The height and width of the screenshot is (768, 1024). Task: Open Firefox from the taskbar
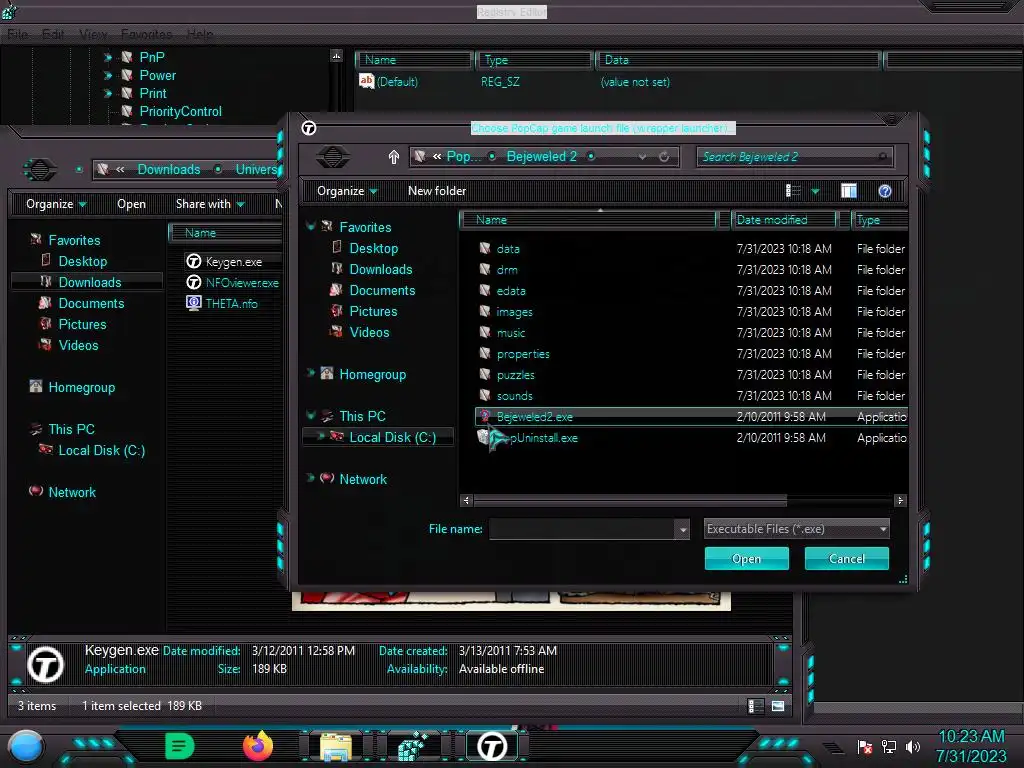click(x=258, y=746)
